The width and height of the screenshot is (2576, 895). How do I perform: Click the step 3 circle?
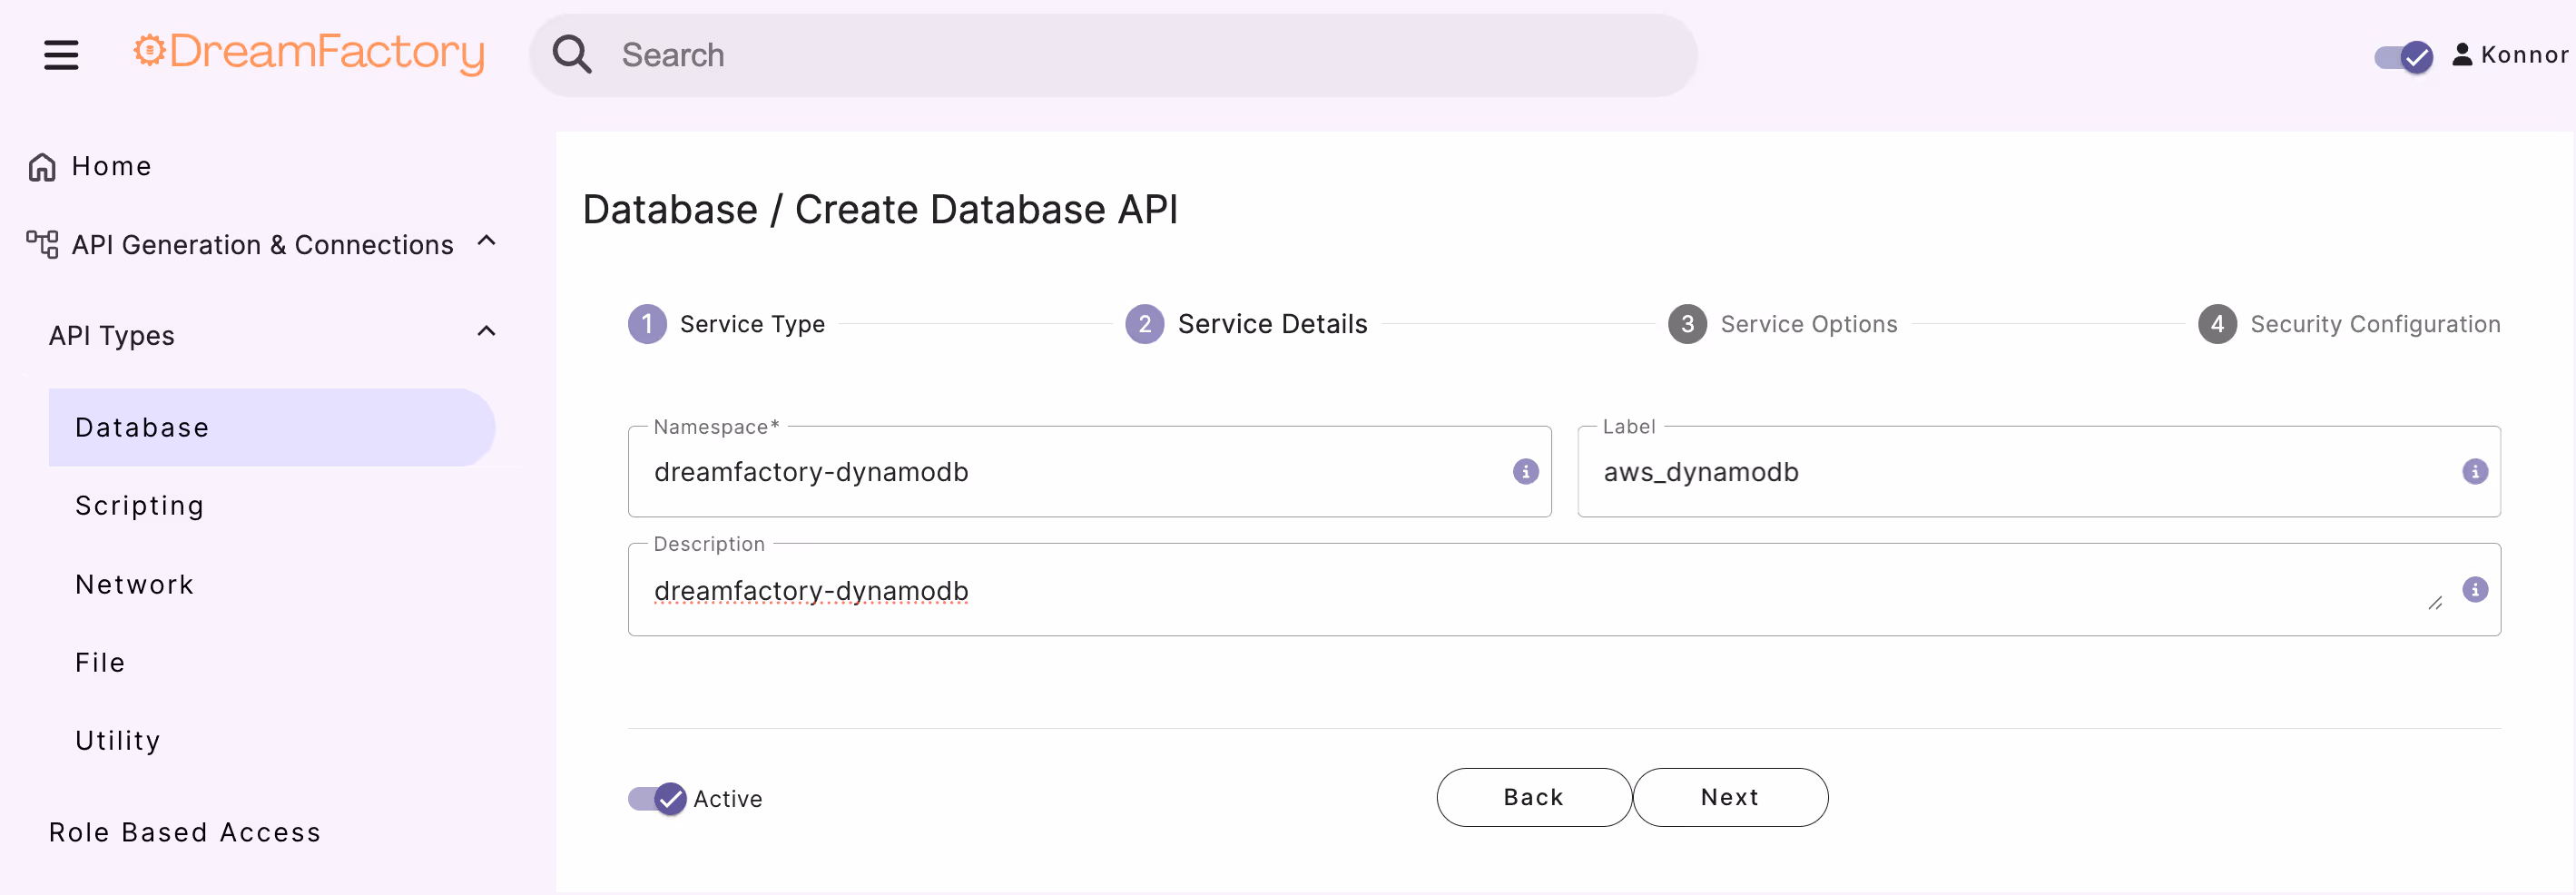1687,324
